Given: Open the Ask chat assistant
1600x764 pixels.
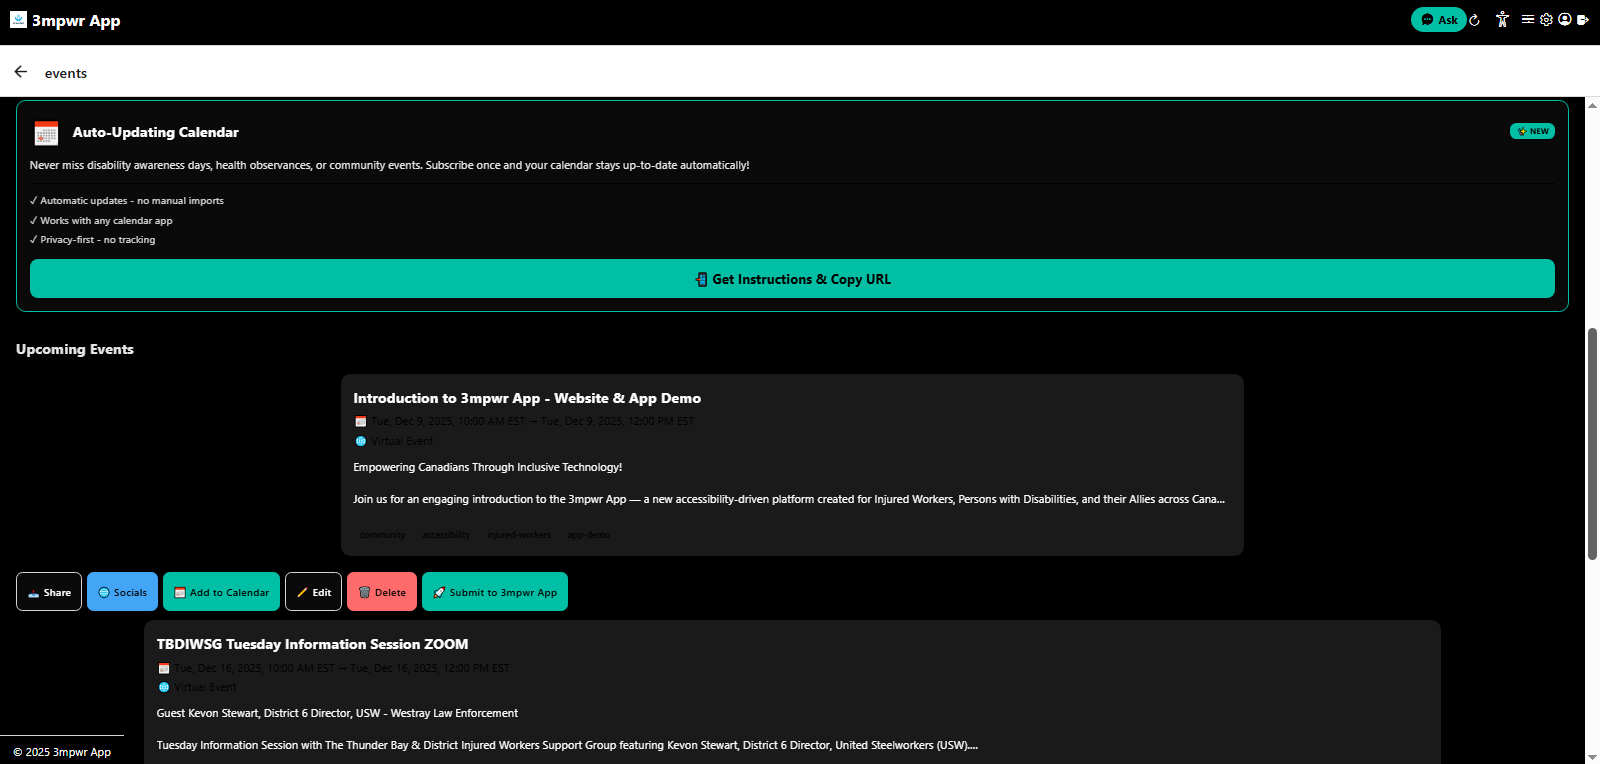Looking at the screenshot, I should click(1438, 20).
